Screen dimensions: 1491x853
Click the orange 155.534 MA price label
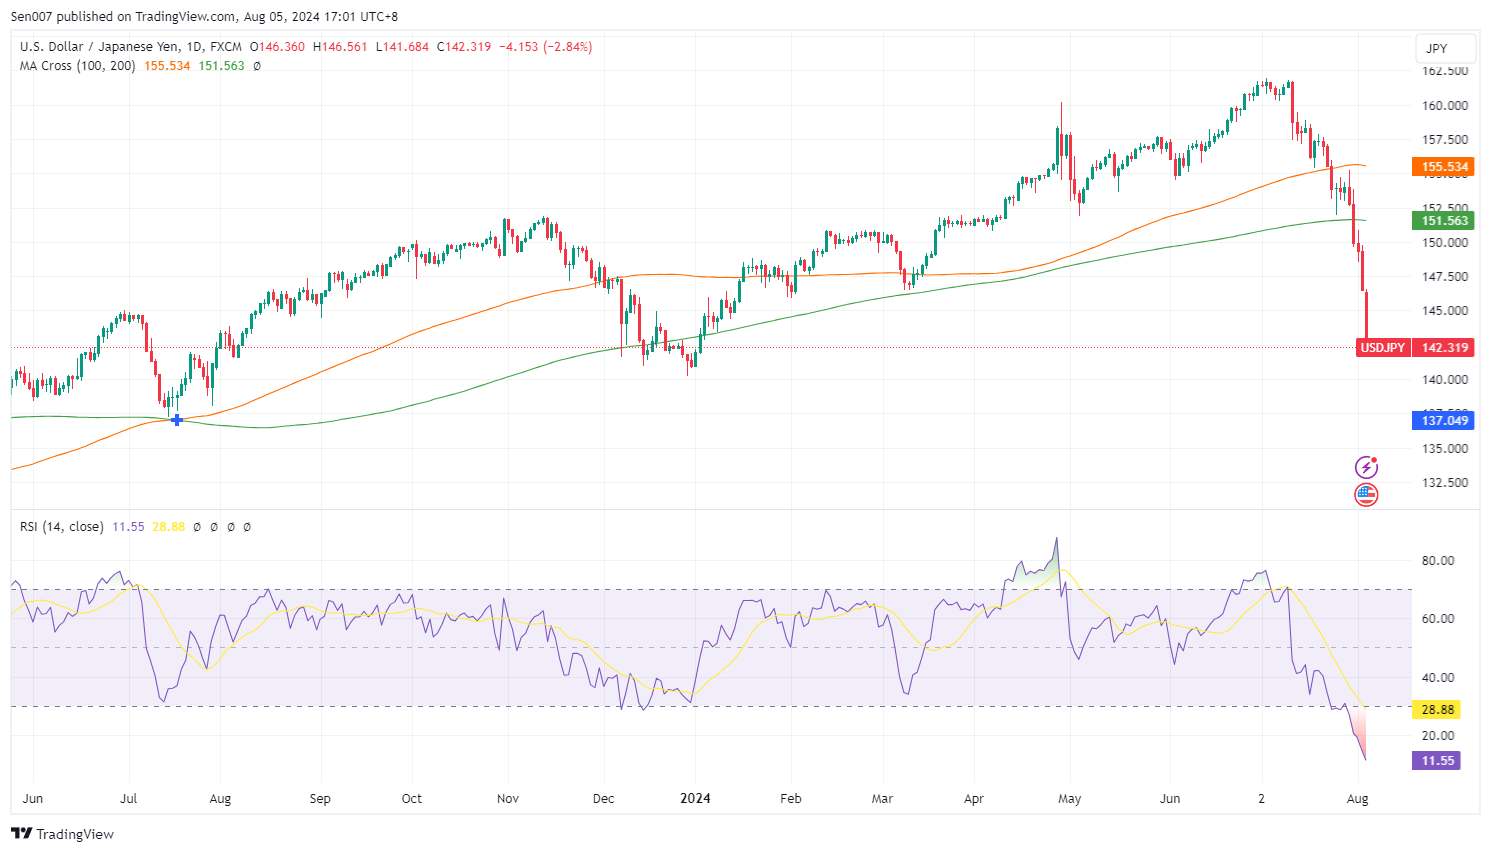point(1445,167)
